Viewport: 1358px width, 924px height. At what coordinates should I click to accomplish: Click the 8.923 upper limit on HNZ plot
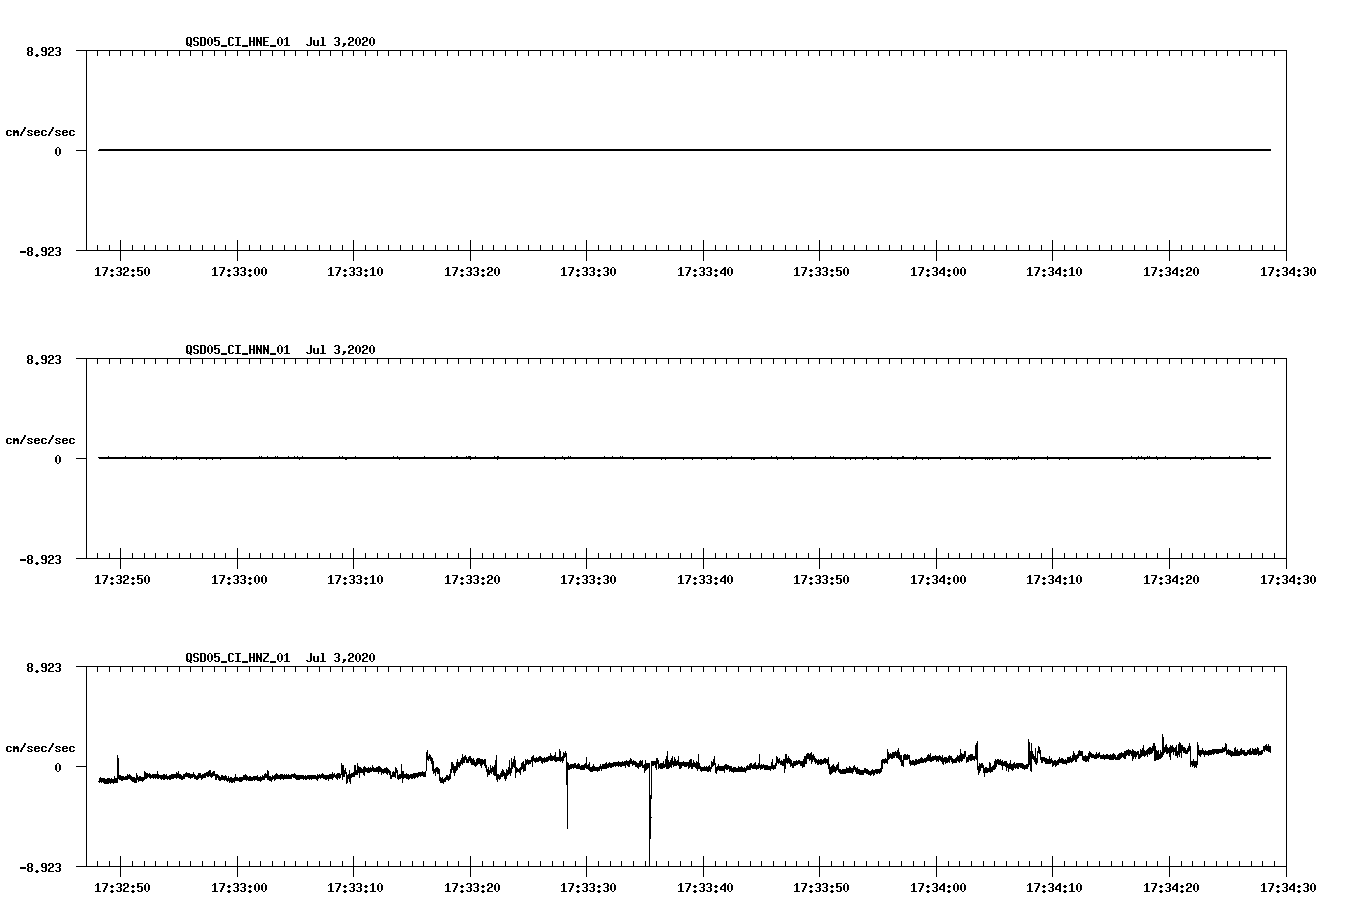tap(43, 667)
